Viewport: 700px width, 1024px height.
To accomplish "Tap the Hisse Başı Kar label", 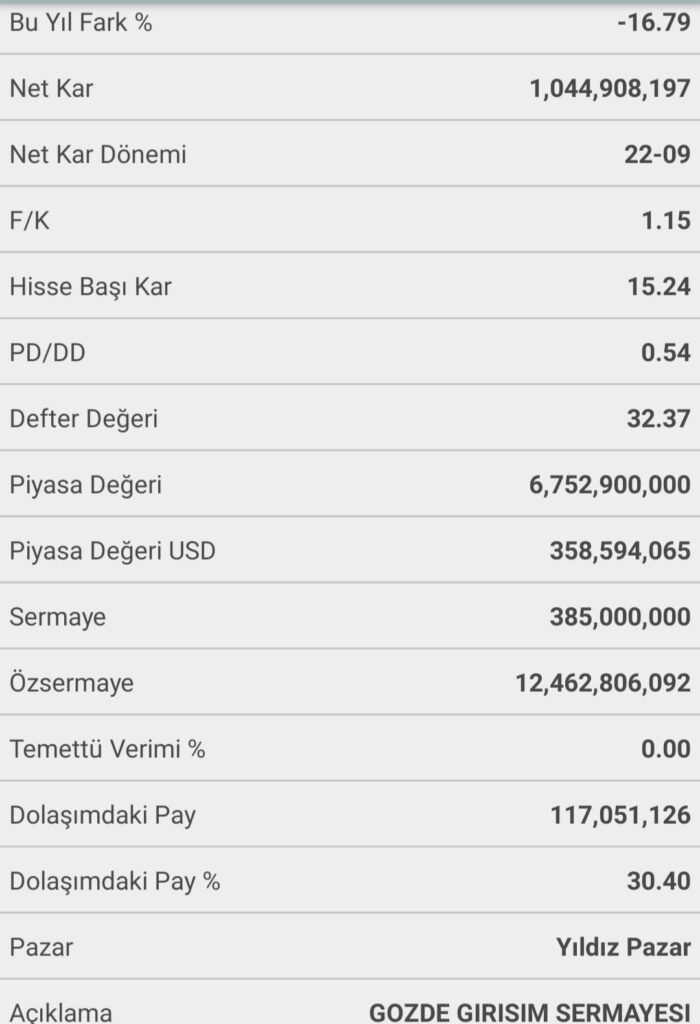I will (x=90, y=287).
